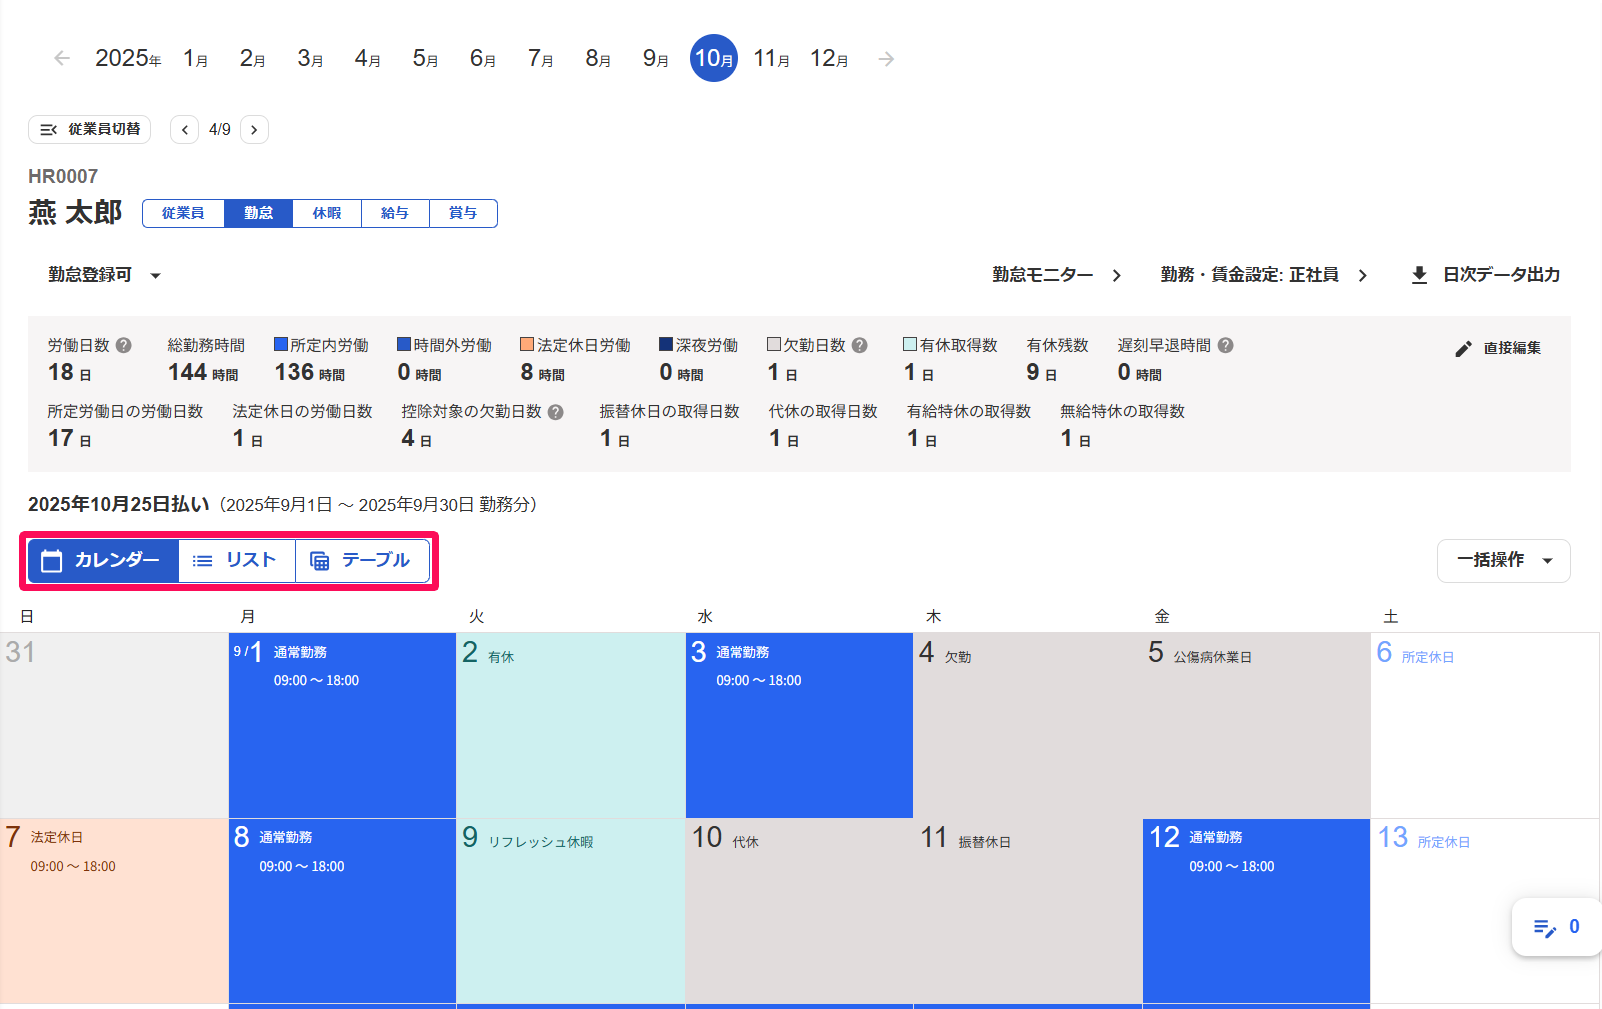The width and height of the screenshot is (1602, 1009).
Task: Click the help icon next to 欠勤日数
Action: click(x=860, y=345)
